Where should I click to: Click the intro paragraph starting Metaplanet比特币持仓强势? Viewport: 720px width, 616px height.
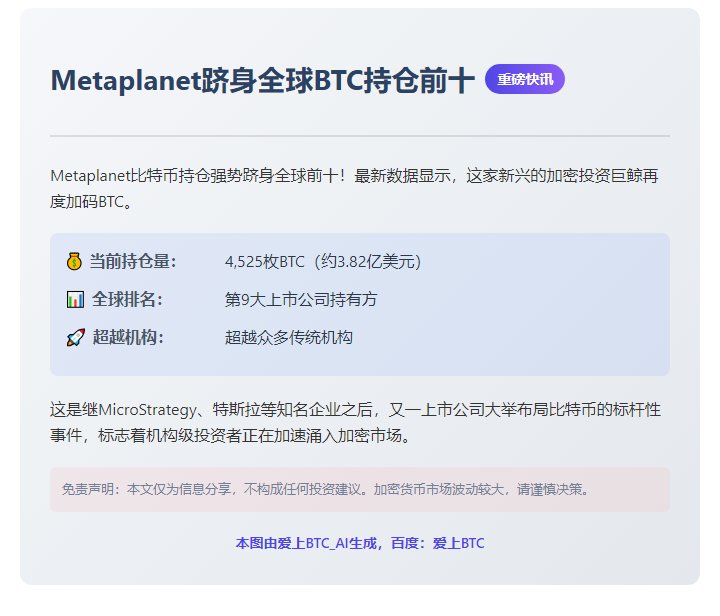pos(354,189)
